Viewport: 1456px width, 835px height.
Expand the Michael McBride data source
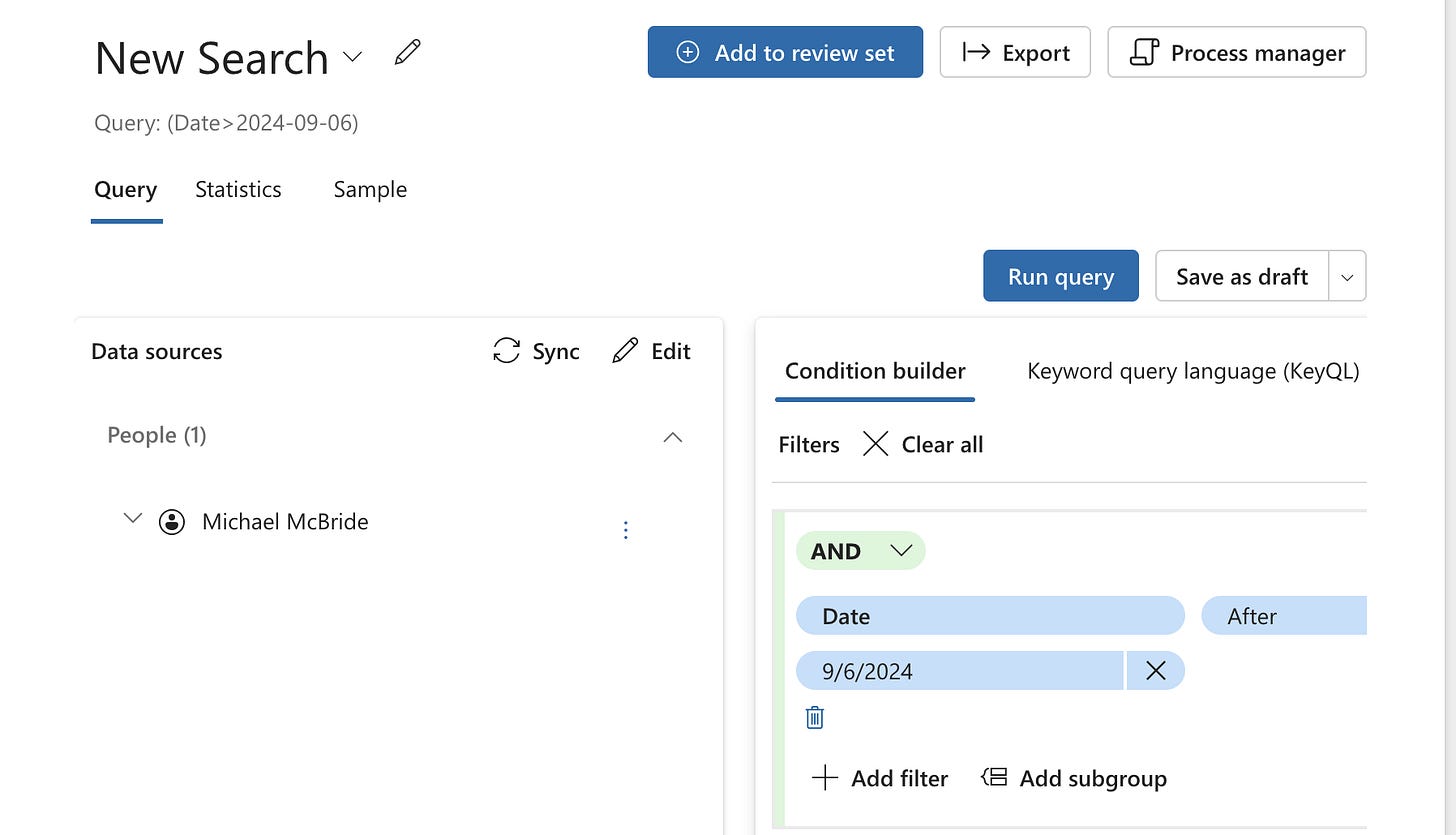pos(132,519)
